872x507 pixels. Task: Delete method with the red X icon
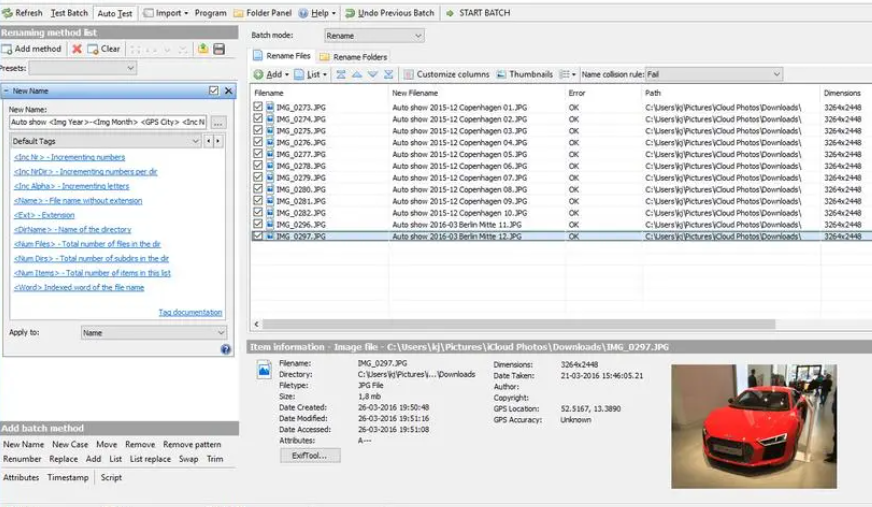pos(77,49)
